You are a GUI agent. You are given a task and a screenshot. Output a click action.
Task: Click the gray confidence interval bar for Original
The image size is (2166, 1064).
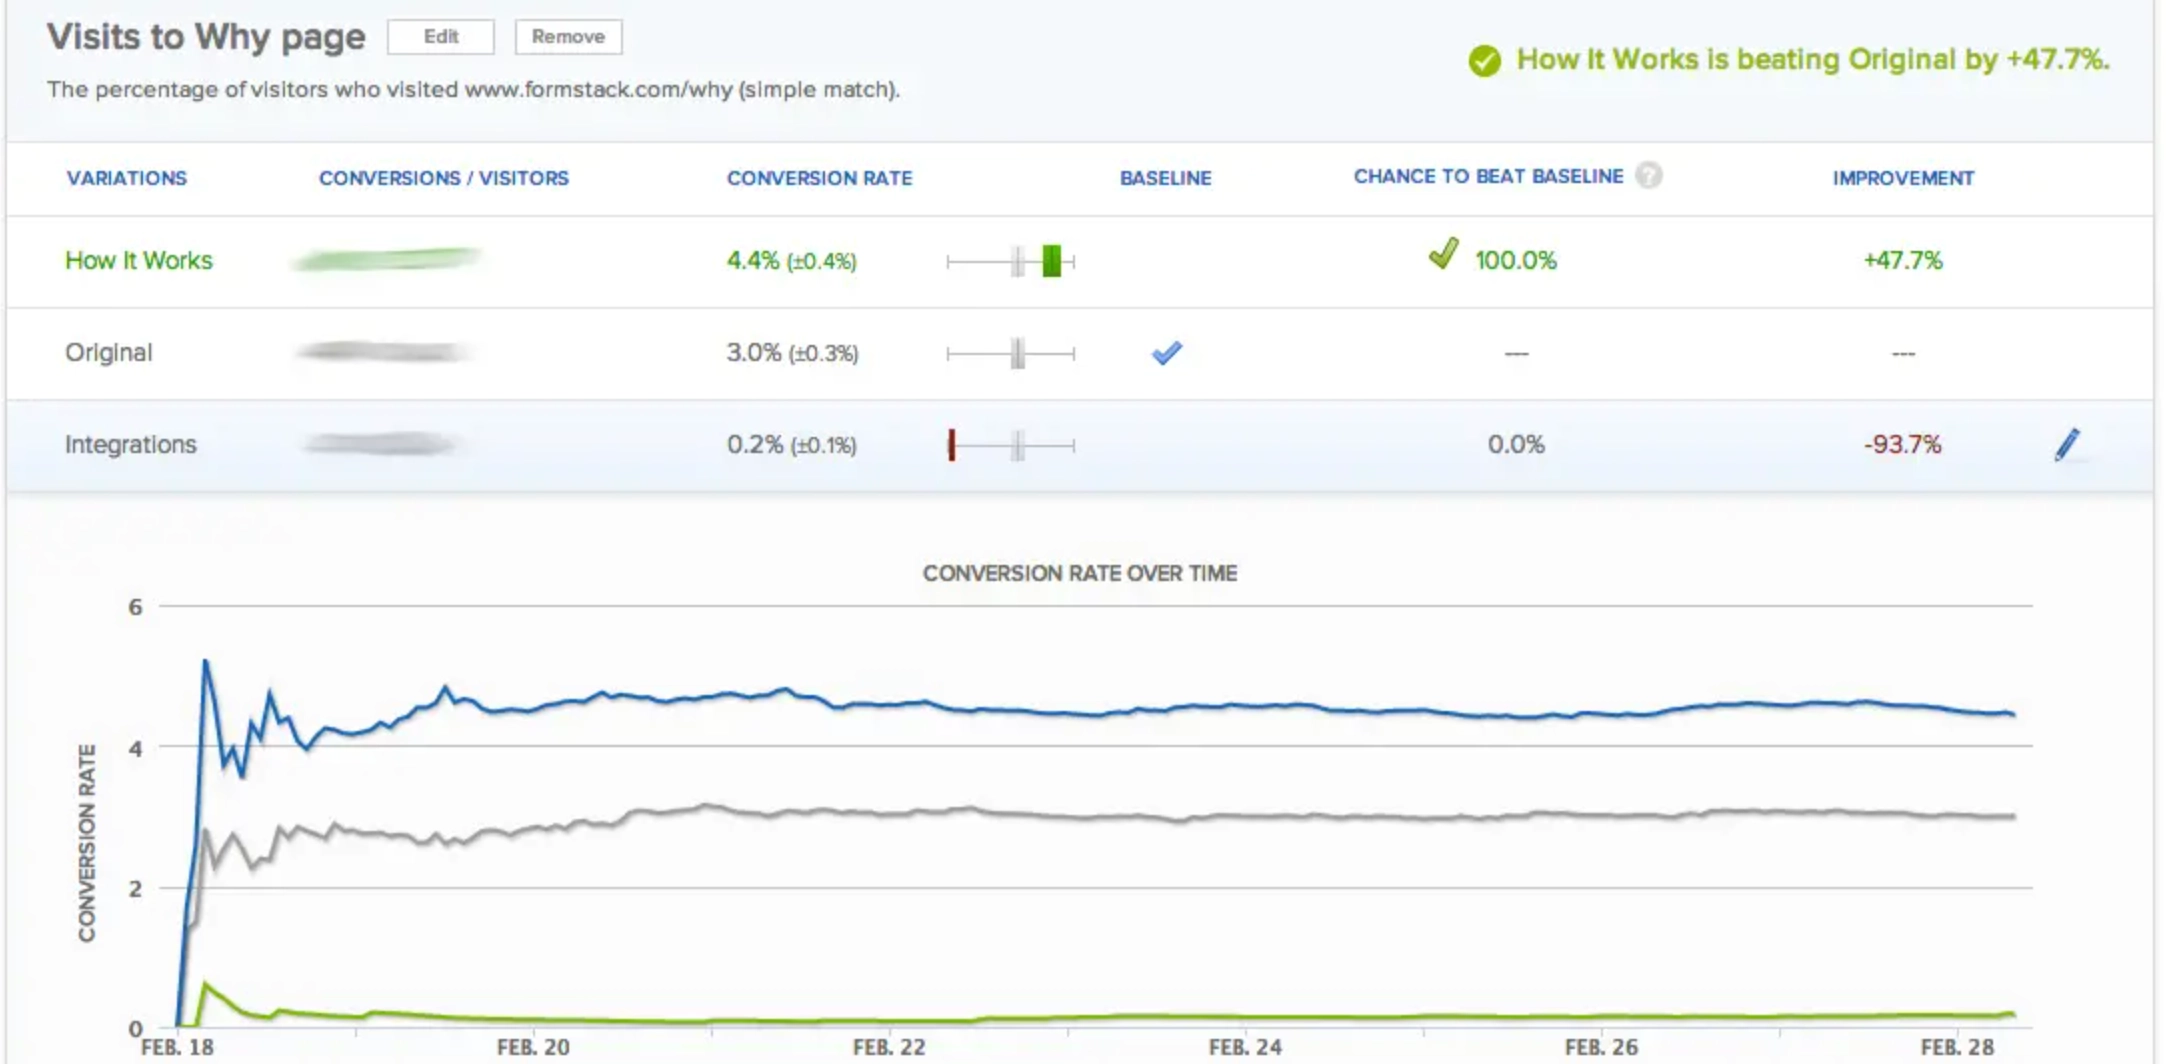1017,353
